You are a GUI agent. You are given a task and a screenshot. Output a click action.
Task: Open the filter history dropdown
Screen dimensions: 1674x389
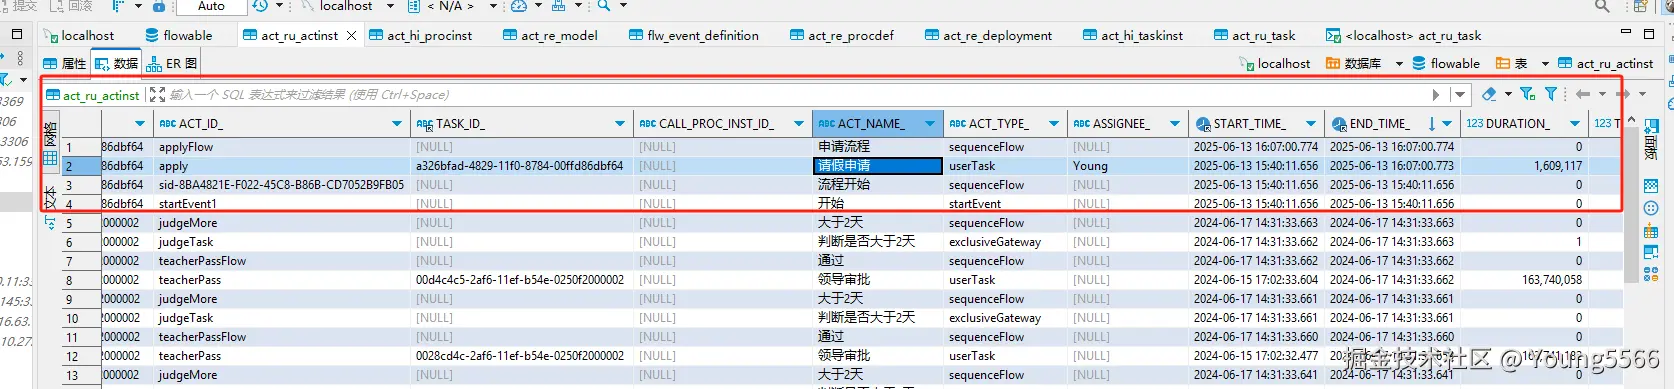[1460, 94]
